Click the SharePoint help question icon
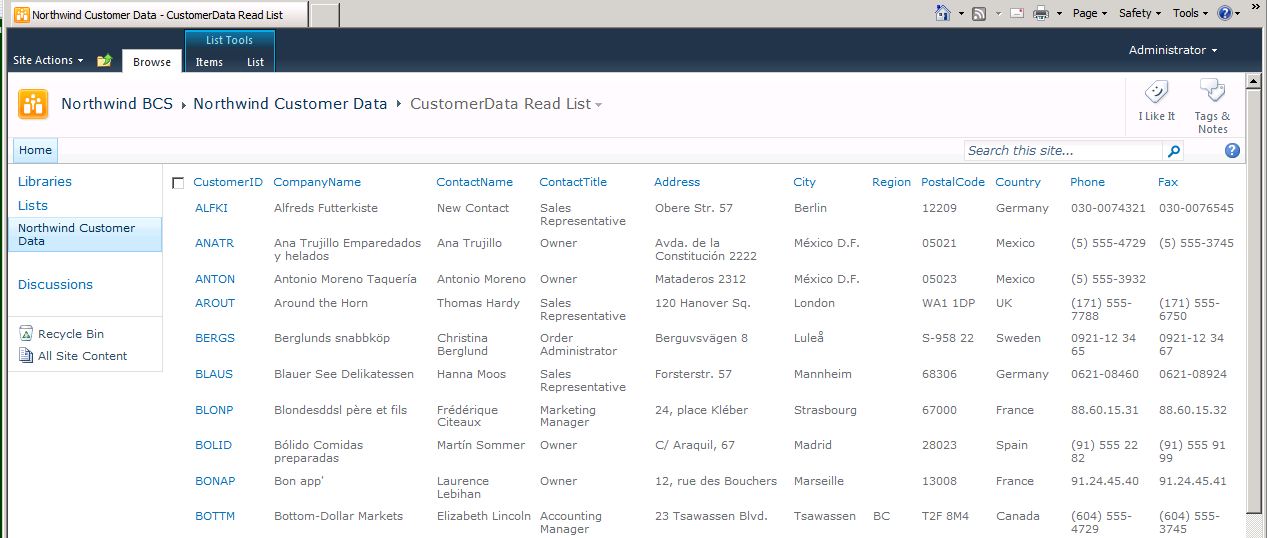1267x538 pixels. (x=1232, y=151)
